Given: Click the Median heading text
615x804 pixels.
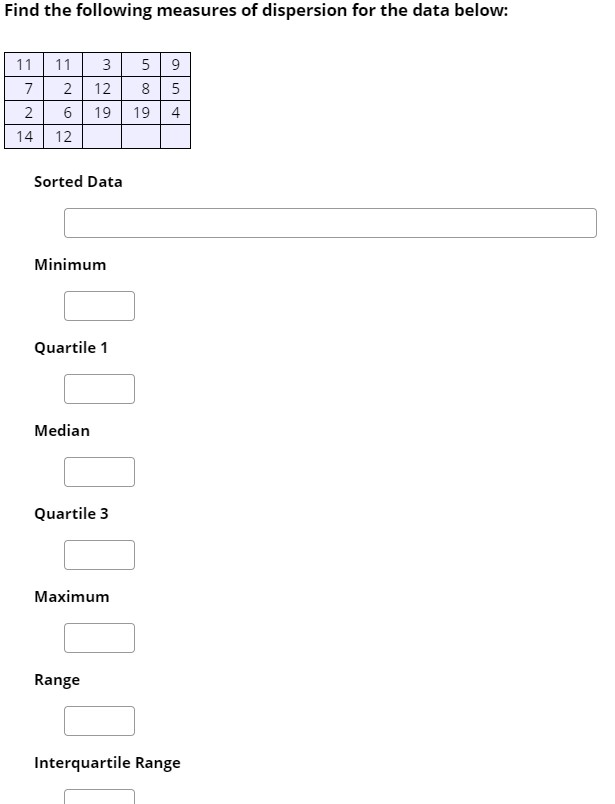Looking at the screenshot, I should coord(61,430).
